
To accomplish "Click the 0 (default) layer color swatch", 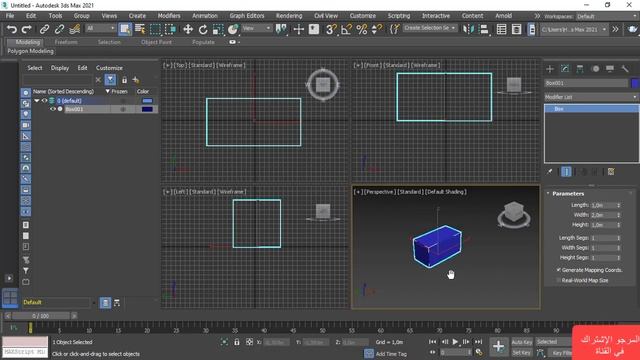I will pos(147,100).
